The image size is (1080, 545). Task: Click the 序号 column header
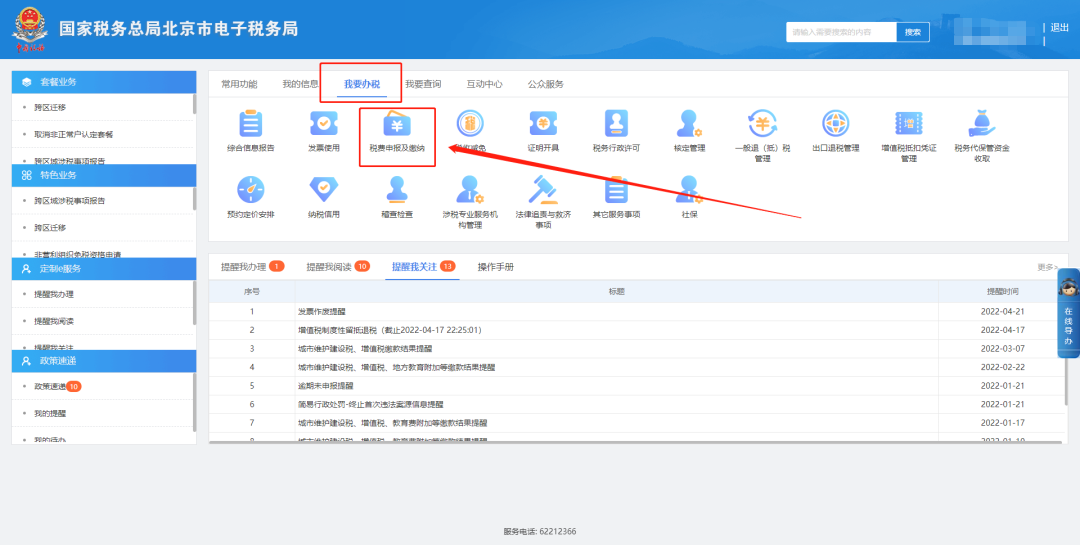tap(251, 291)
